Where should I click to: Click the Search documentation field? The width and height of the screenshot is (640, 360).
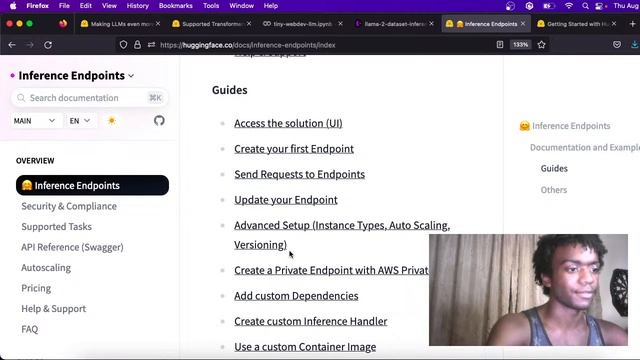89,98
